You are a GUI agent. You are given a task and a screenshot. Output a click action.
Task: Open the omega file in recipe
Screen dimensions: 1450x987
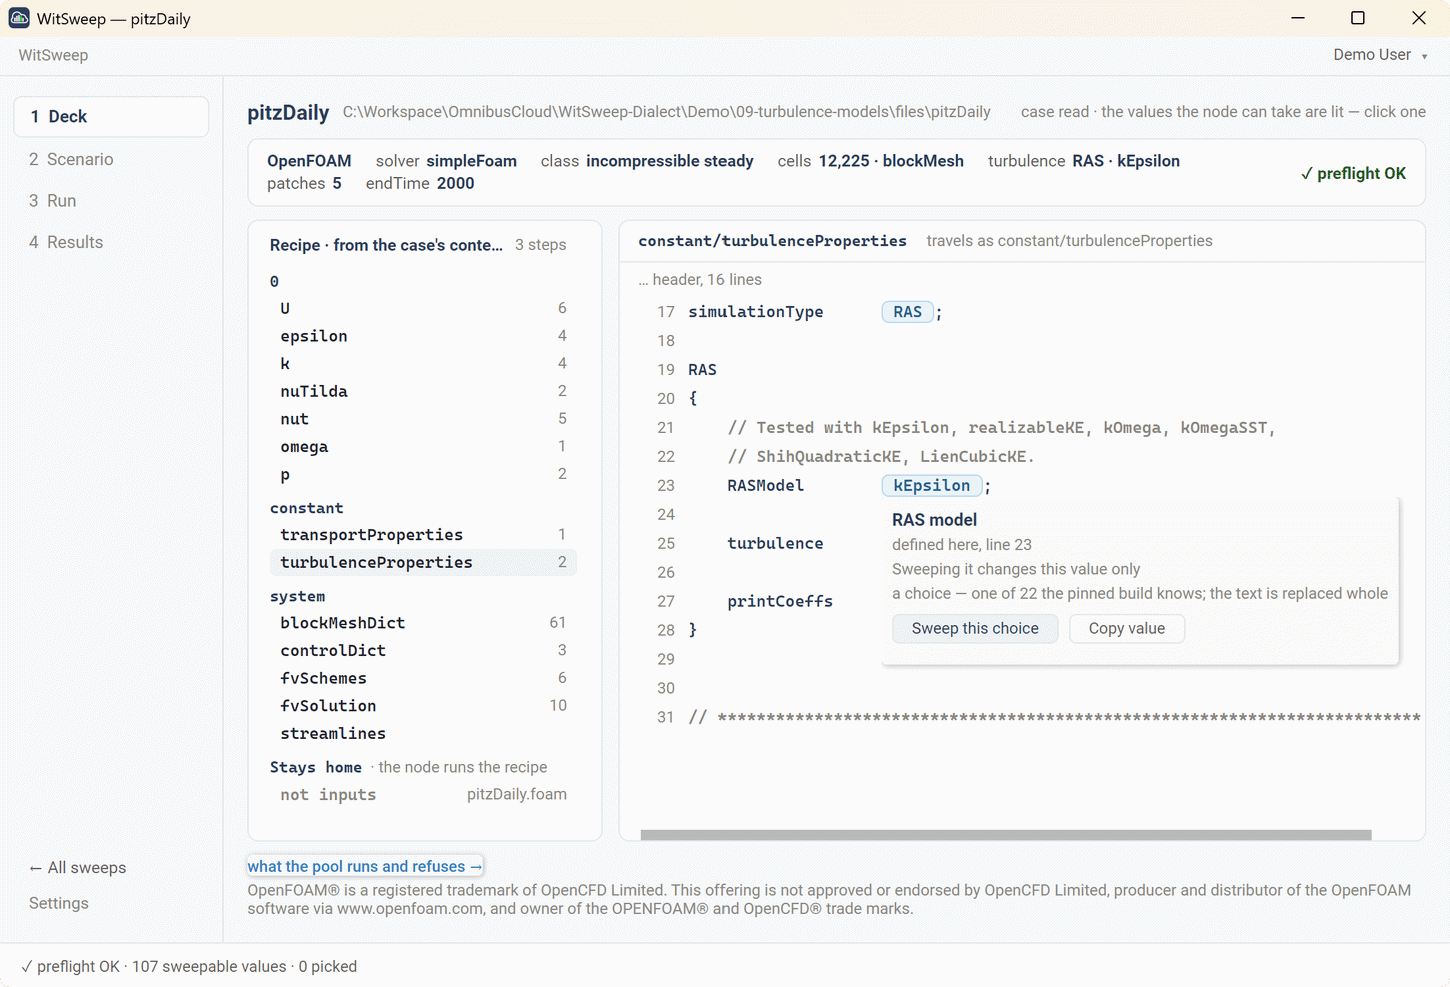[x=423, y=447]
